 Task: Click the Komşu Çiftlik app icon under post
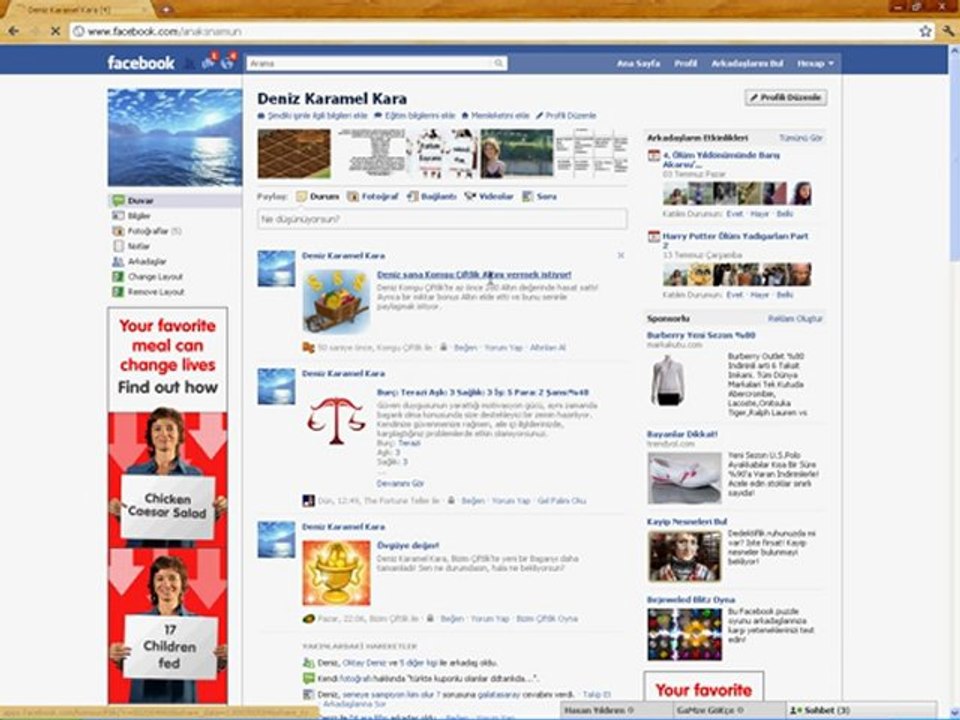[308, 347]
